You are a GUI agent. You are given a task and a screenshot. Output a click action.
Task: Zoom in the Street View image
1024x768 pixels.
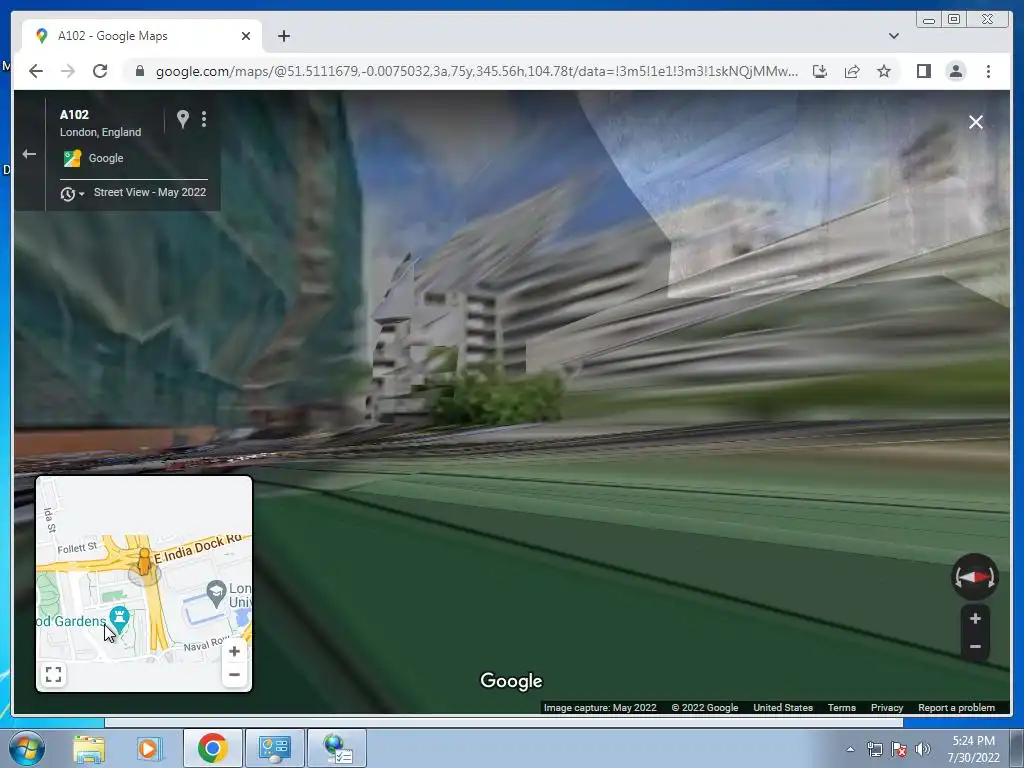click(x=975, y=618)
